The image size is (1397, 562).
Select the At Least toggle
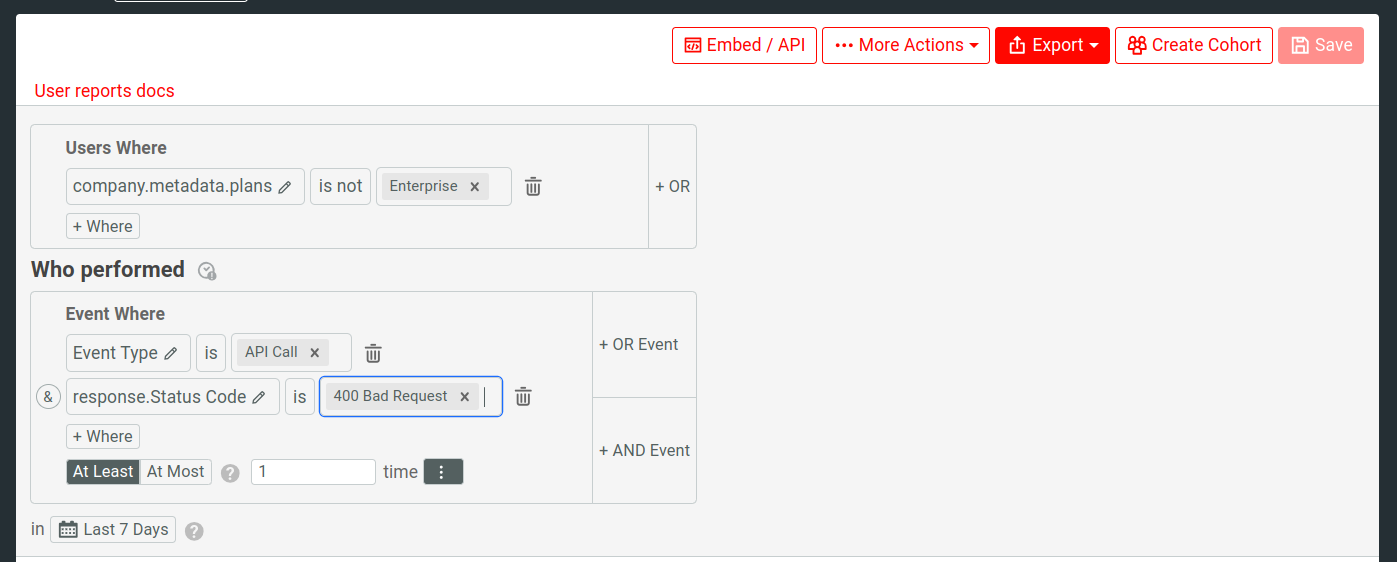click(103, 472)
